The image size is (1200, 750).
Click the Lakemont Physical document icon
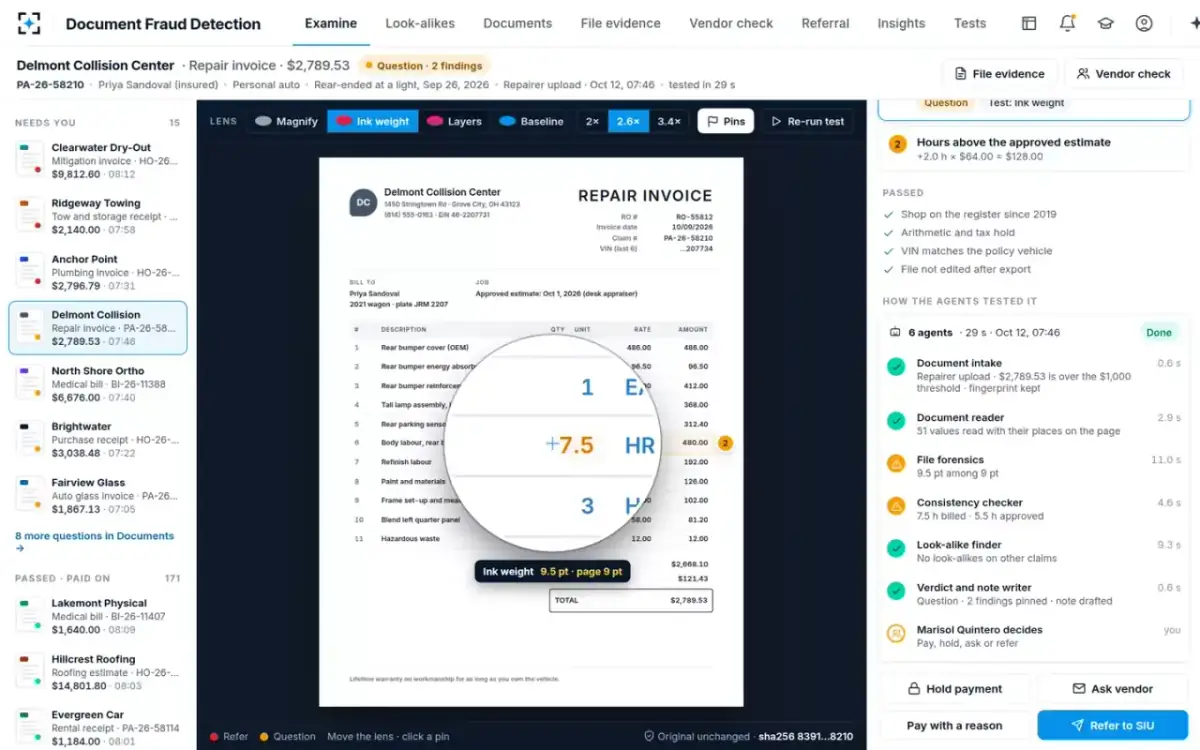tap(29, 616)
